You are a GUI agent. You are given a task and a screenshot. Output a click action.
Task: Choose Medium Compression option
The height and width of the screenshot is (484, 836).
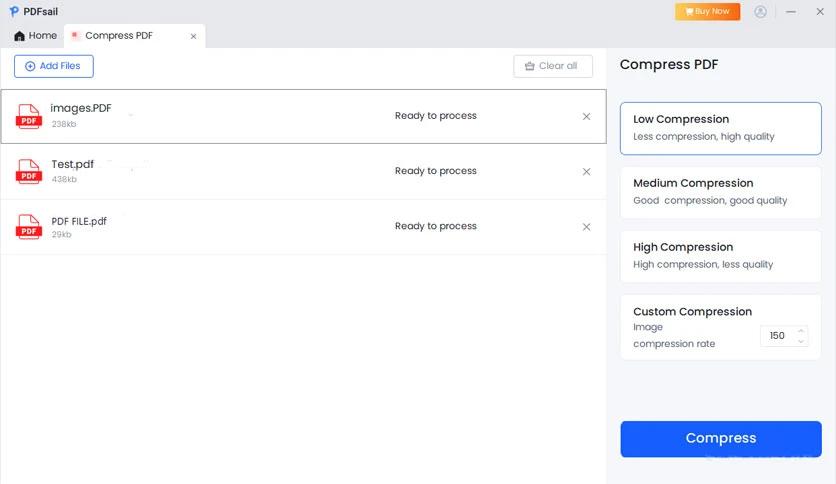click(720, 191)
